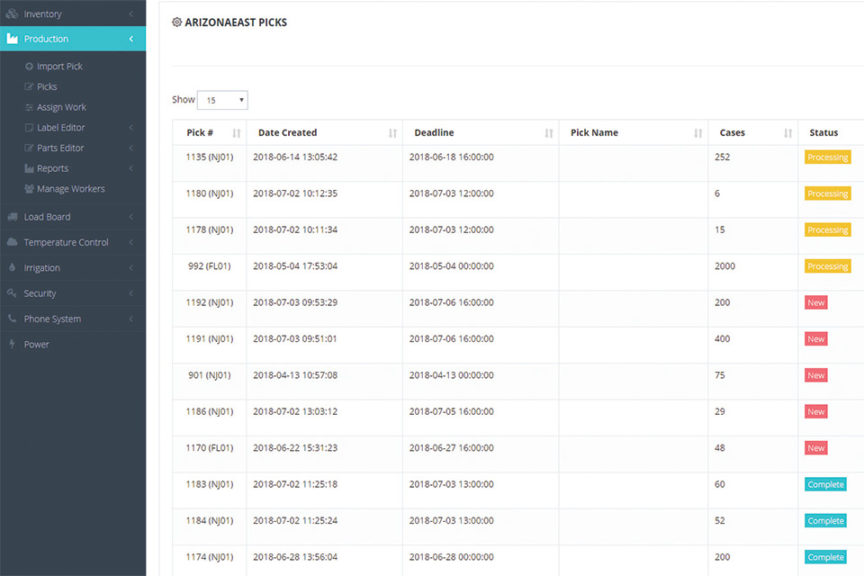Open the Show entries dropdown

[222, 100]
